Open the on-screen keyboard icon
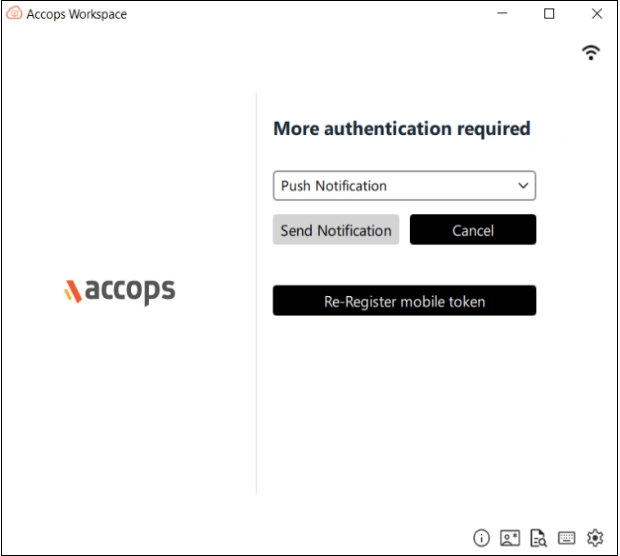 566,538
